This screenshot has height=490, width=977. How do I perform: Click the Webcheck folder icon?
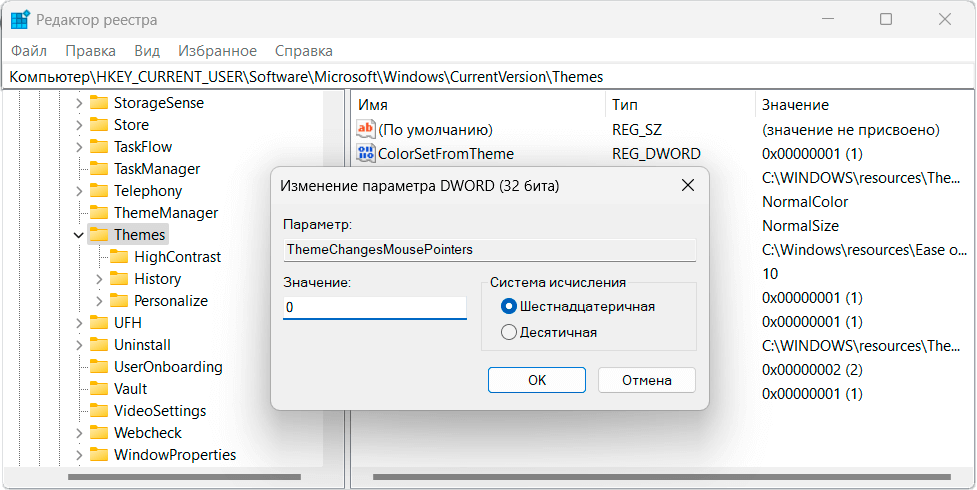pos(98,433)
